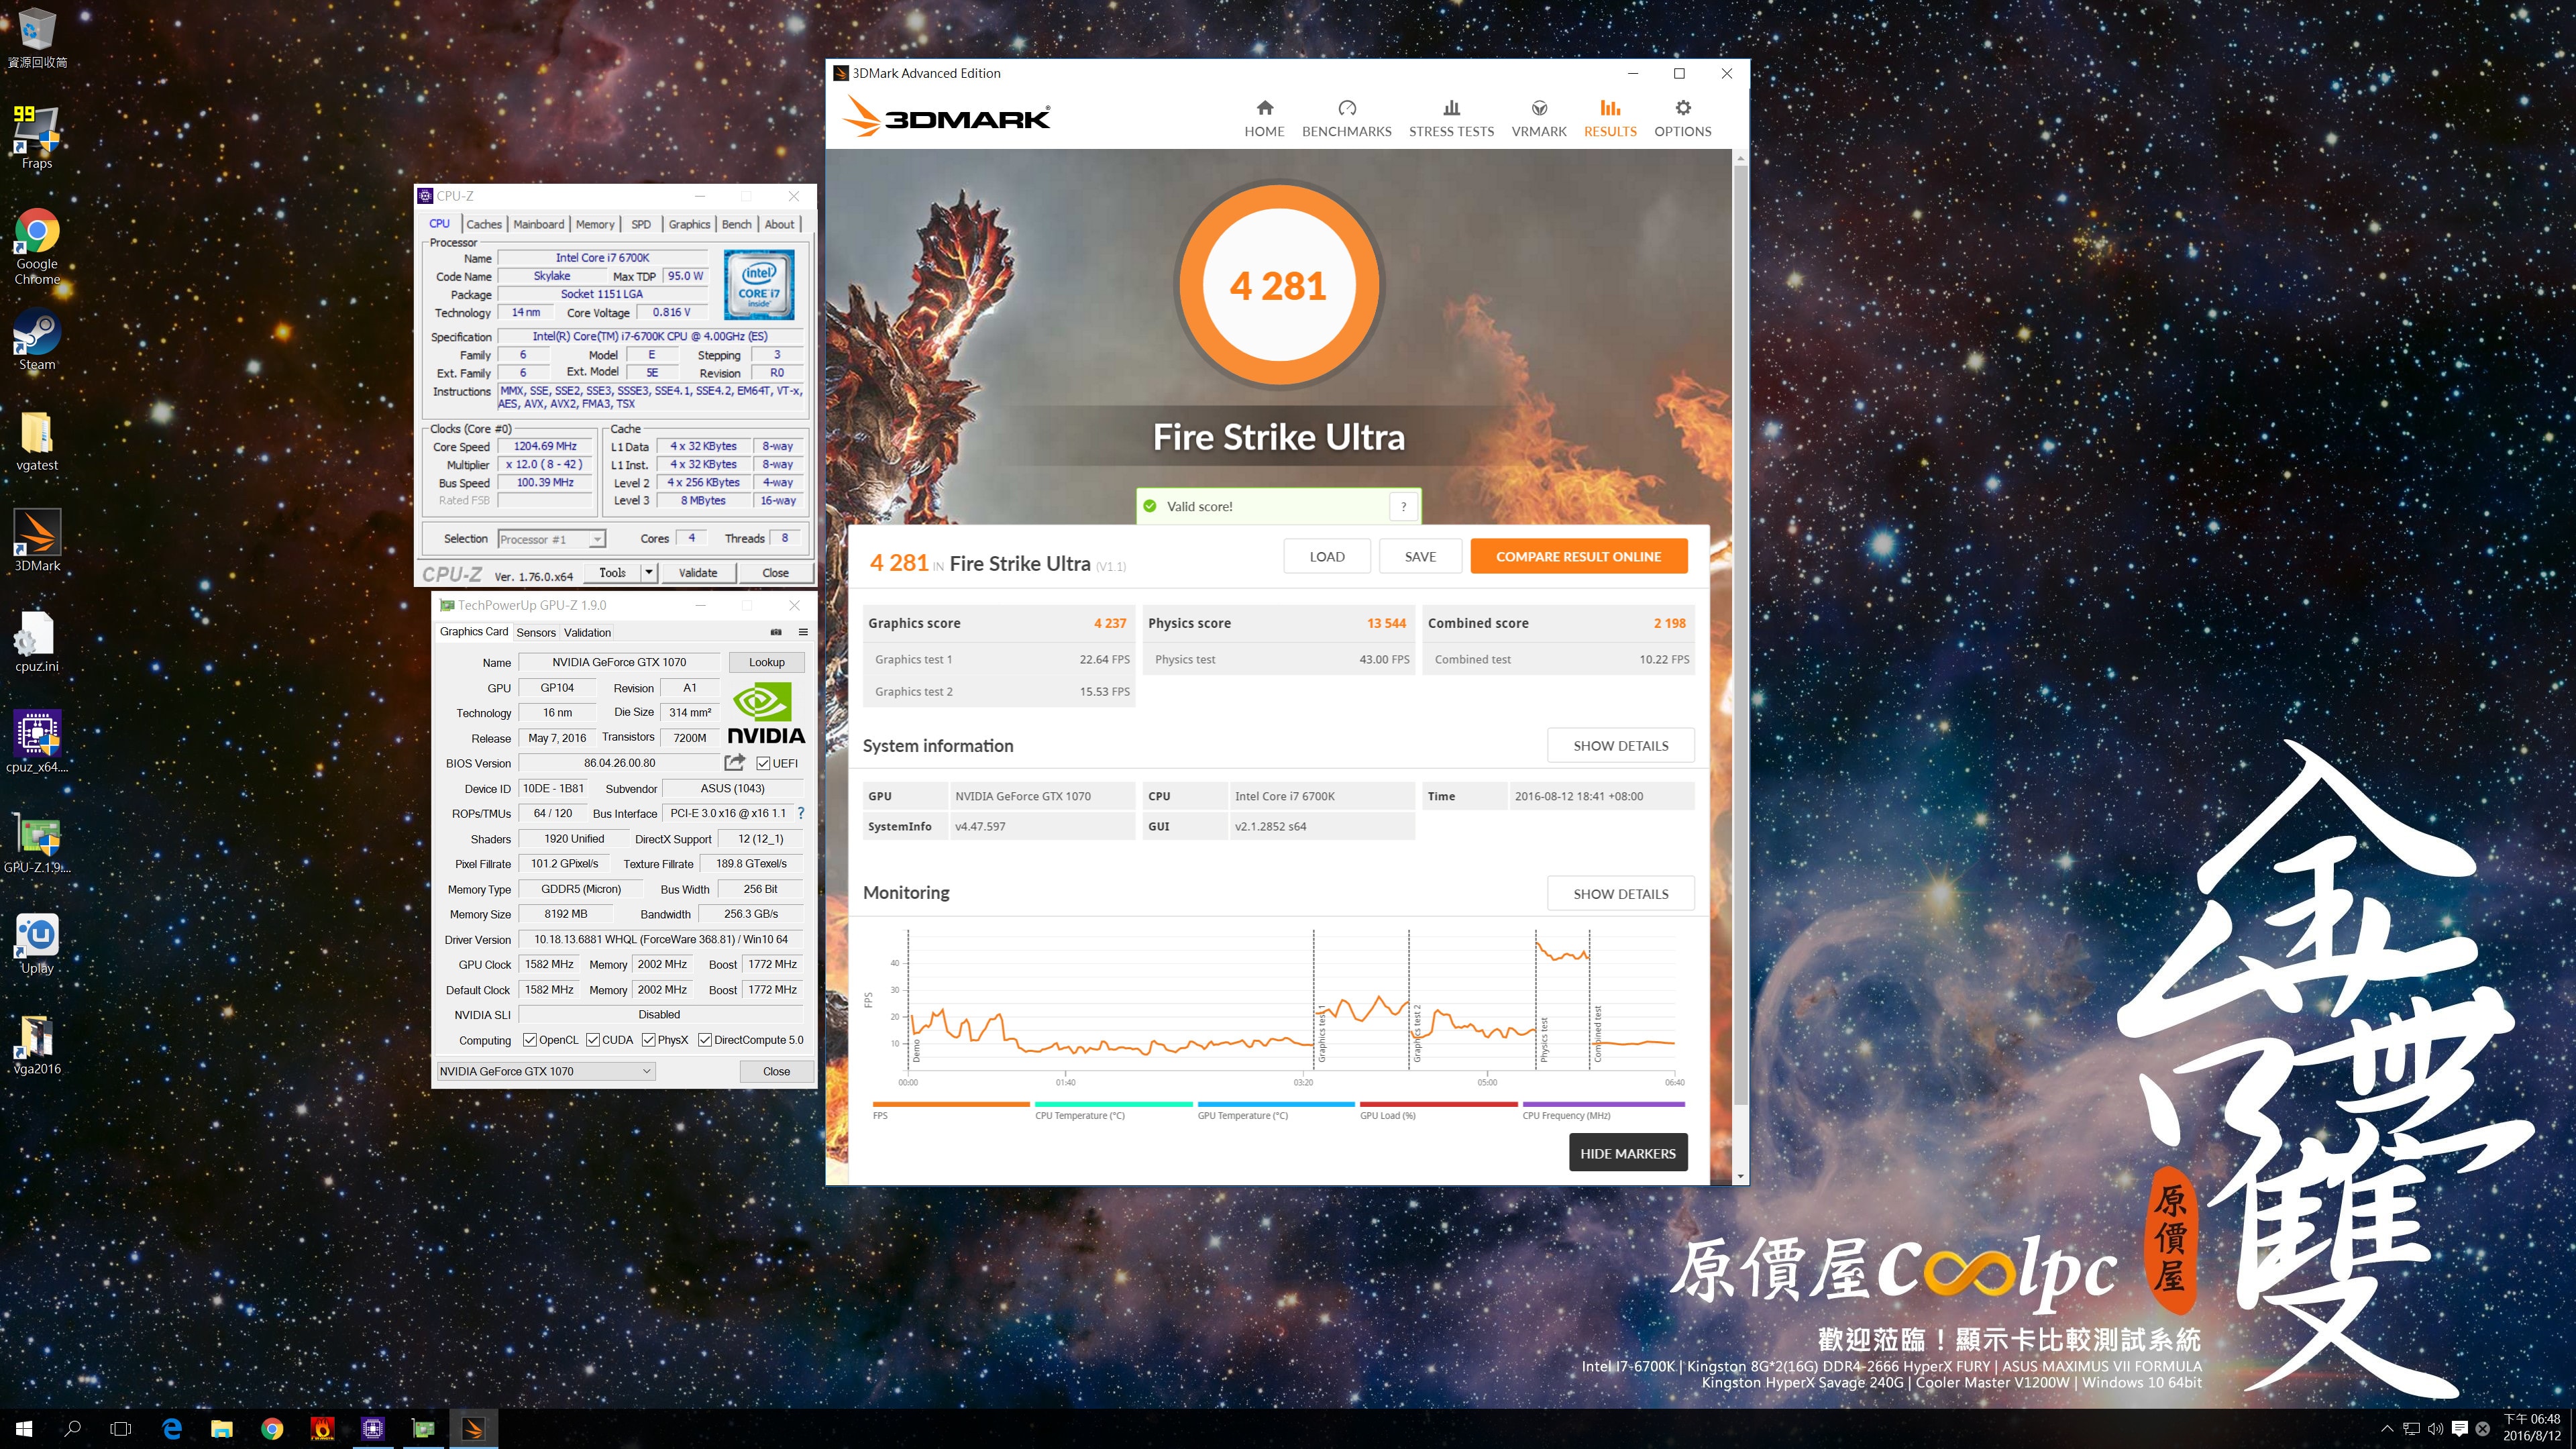Open the Steam desktop shortcut

[37, 340]
